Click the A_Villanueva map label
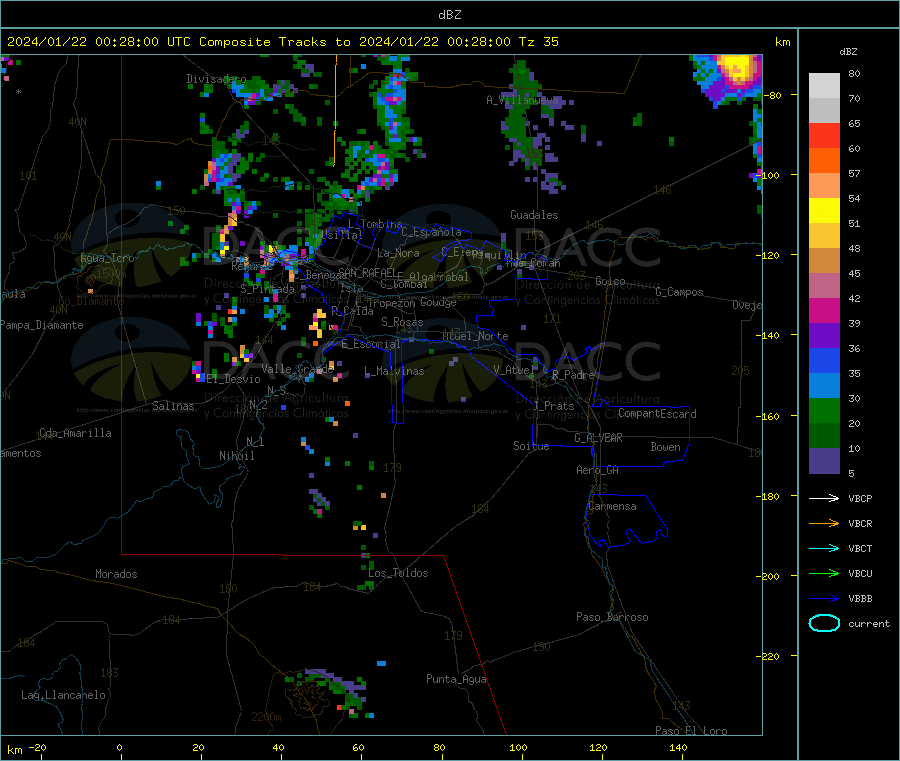 pyautogui.click(x=522, y=100)
